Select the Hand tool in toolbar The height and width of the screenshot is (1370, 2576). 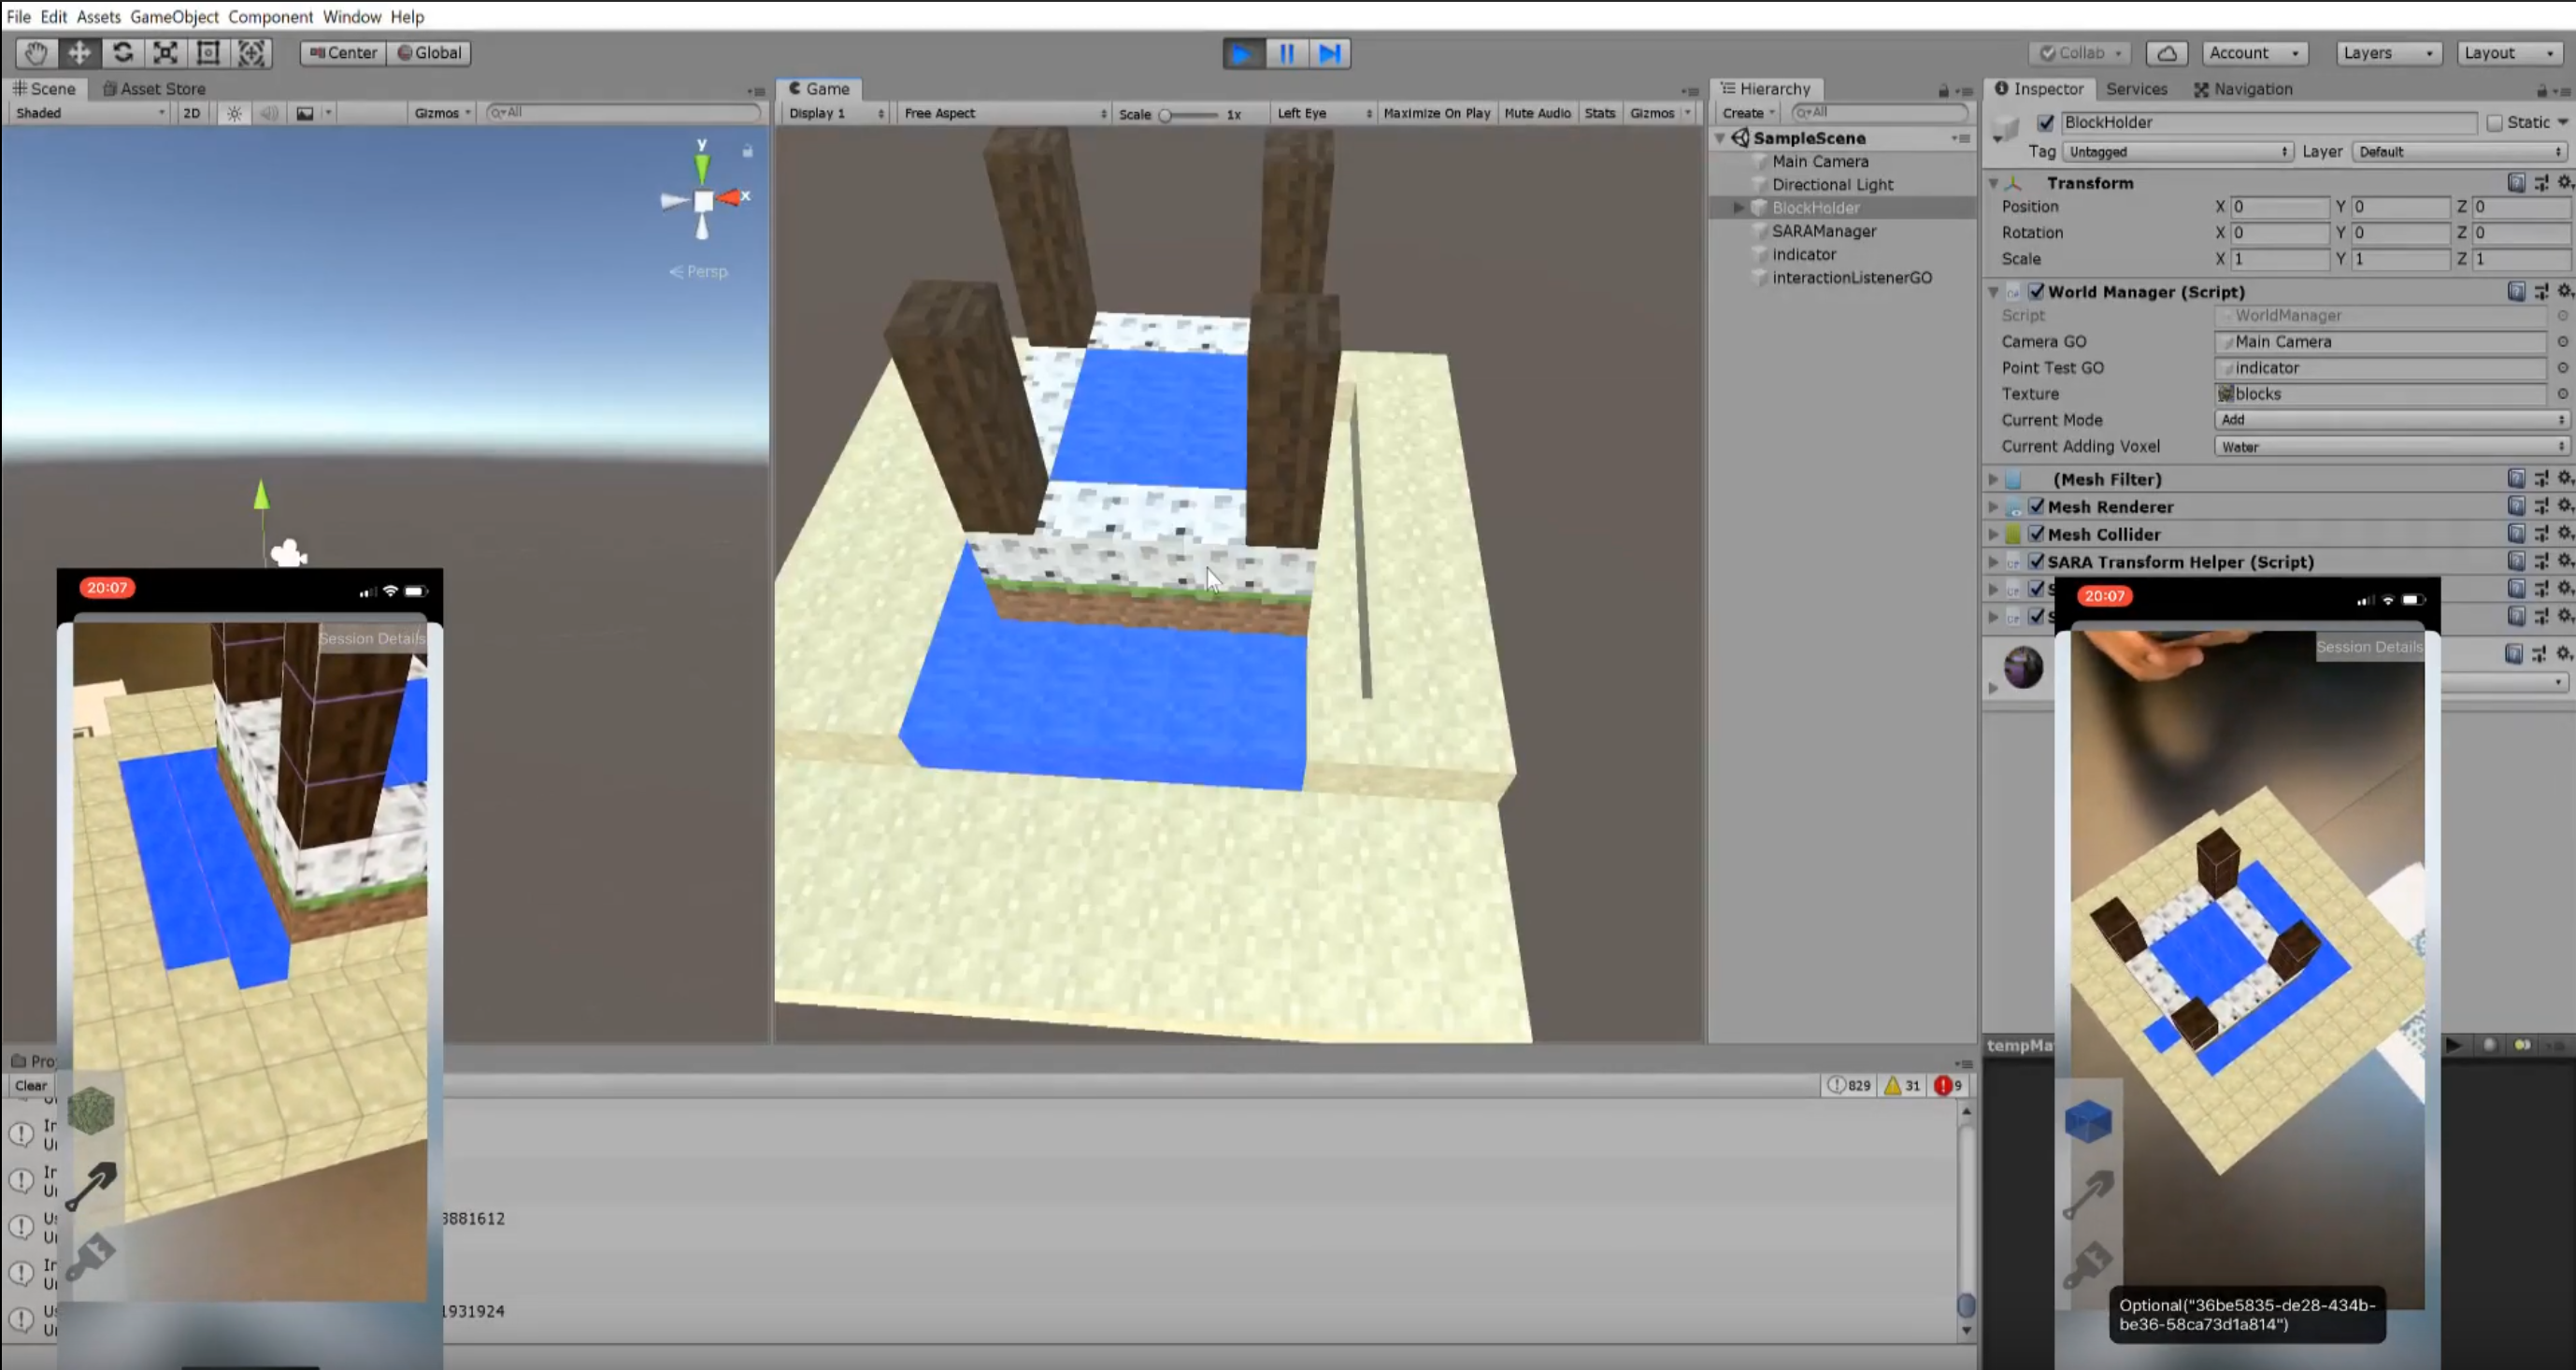point(37,53)
